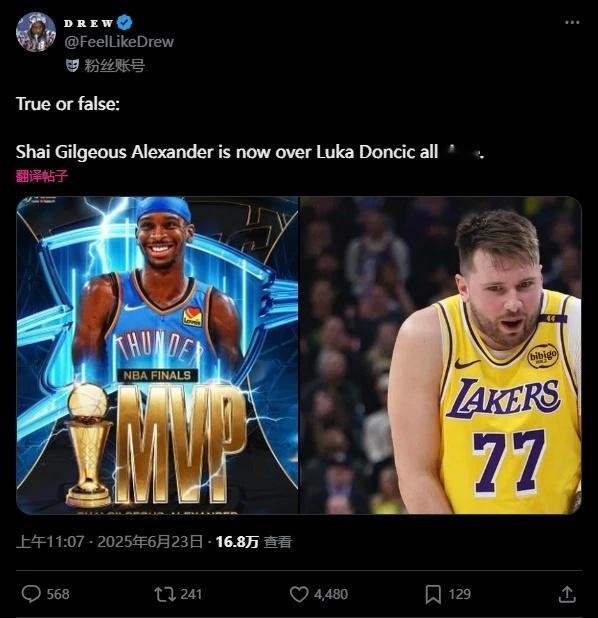This screenshot has width=598, height=618.
Task: Open the Lakers 77 jersey photo
Action: pyautogui.click(x=441, y=355)
